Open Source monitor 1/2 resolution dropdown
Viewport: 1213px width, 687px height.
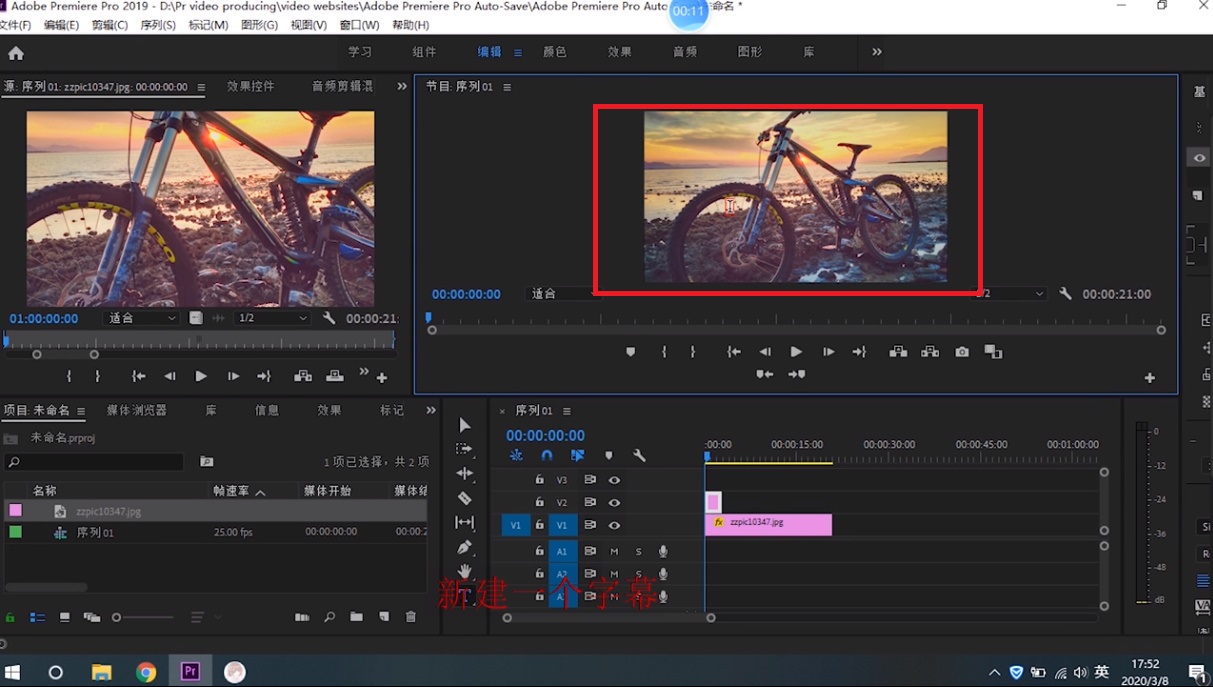(272, 318)
